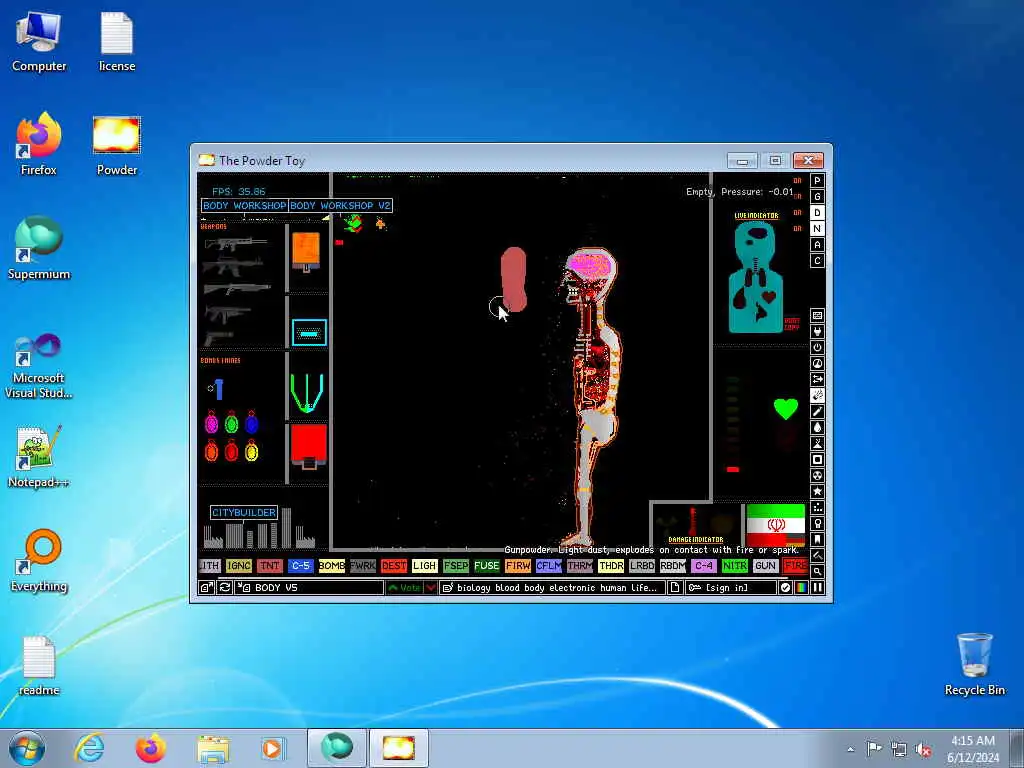
Task: Select the C-5 element
Action: click(300, 566)
